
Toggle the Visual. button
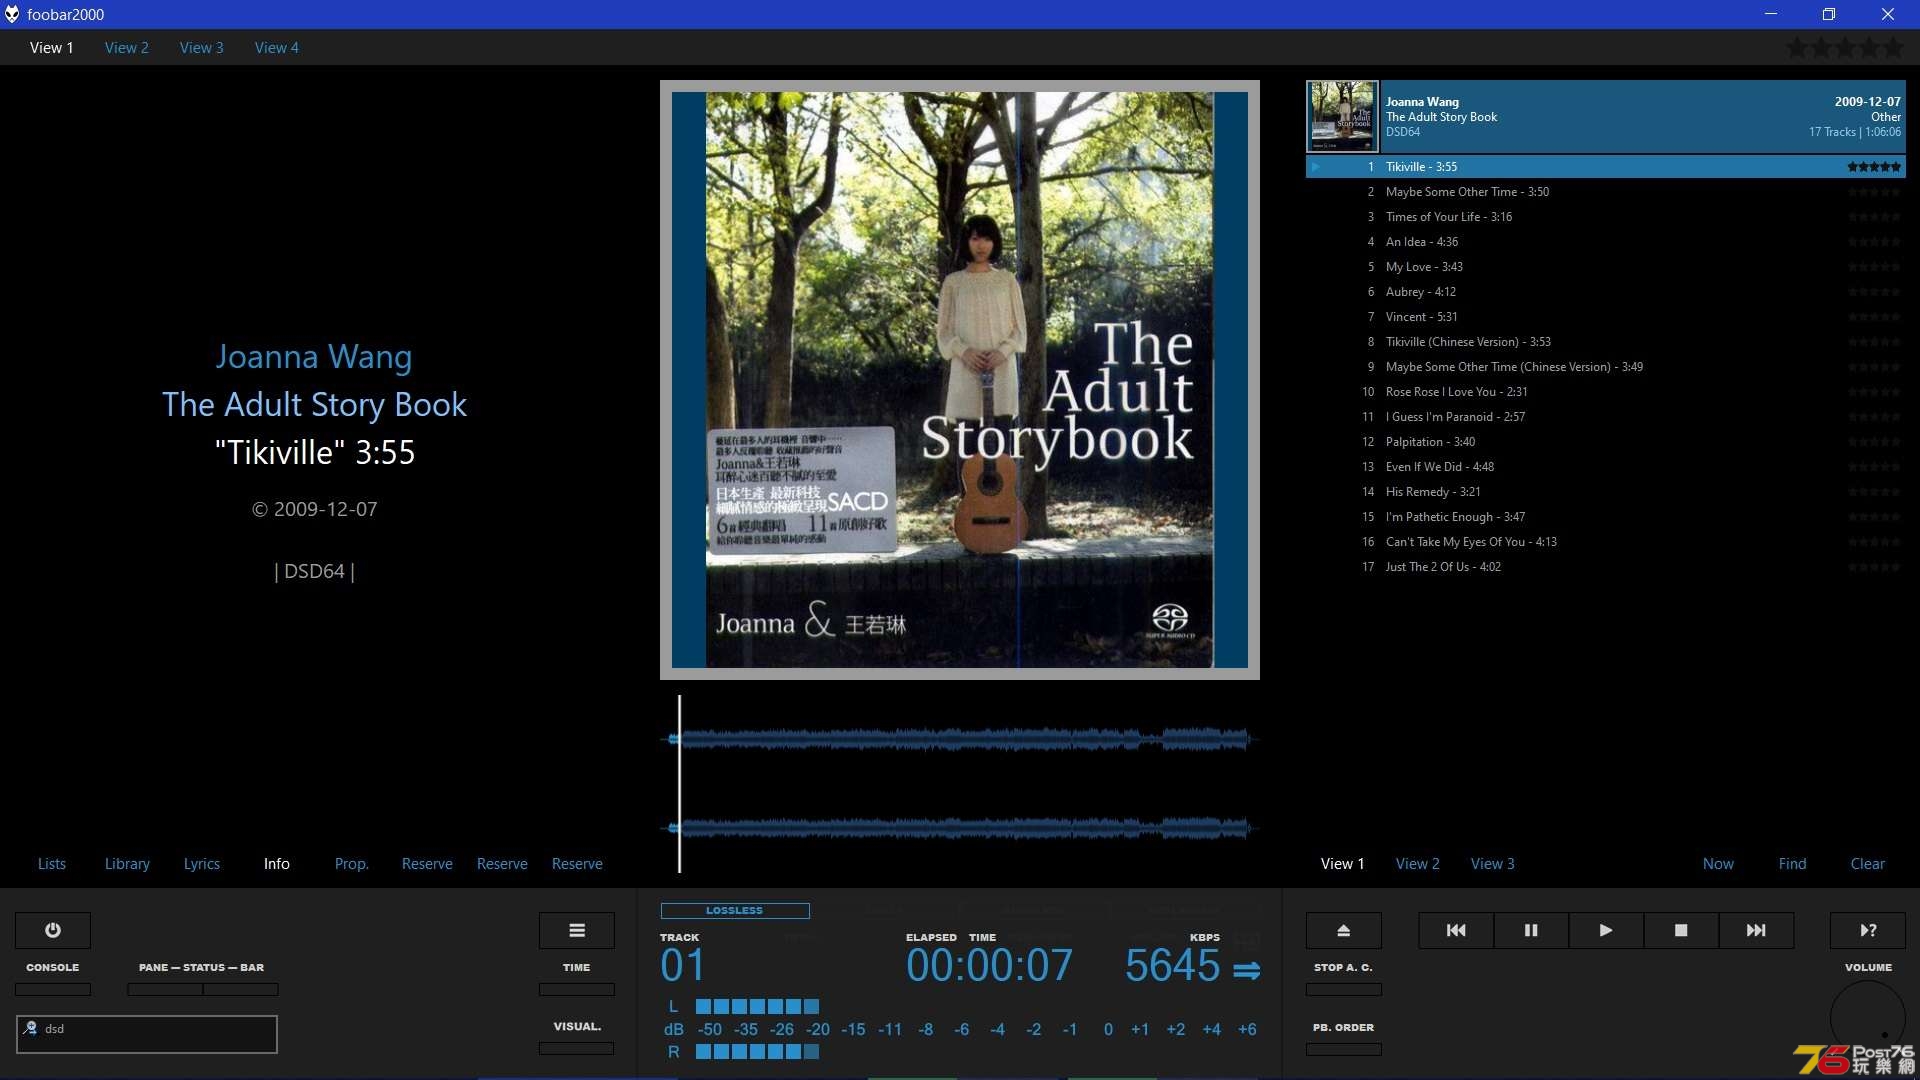click(577, 1048)
